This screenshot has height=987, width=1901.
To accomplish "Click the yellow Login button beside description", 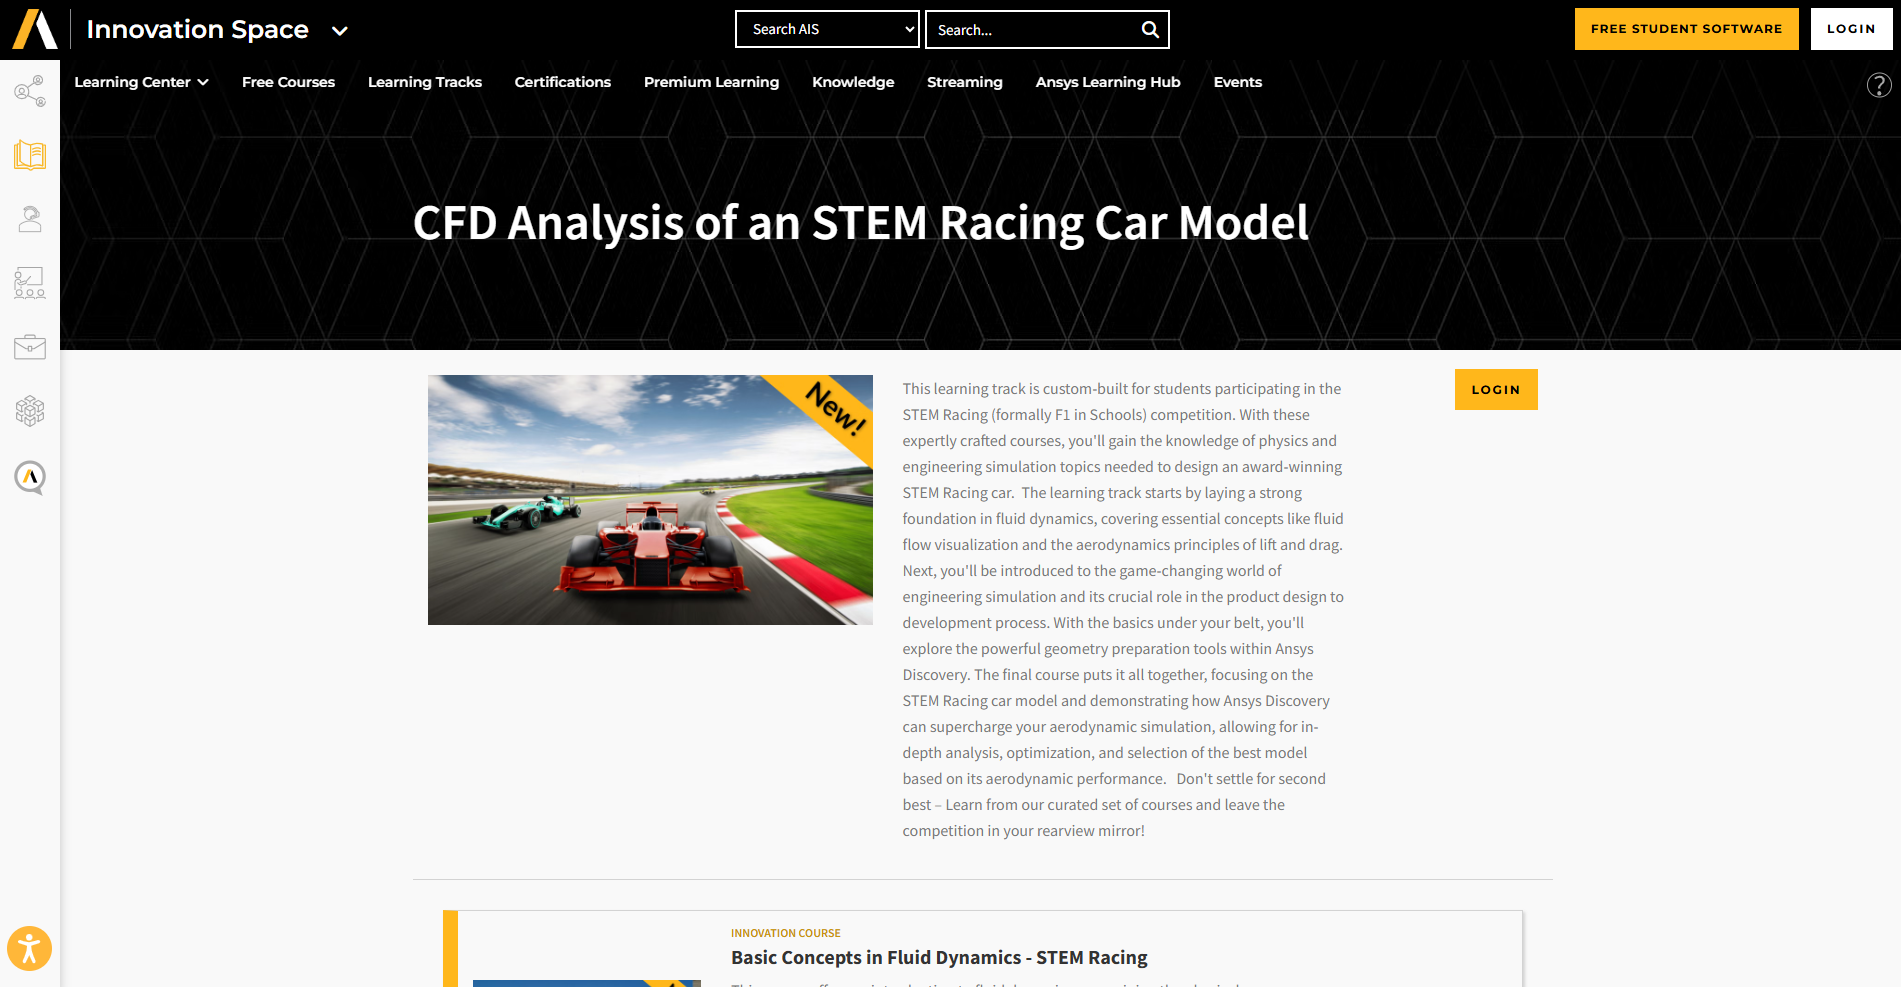I will [x=1496, y=389].
